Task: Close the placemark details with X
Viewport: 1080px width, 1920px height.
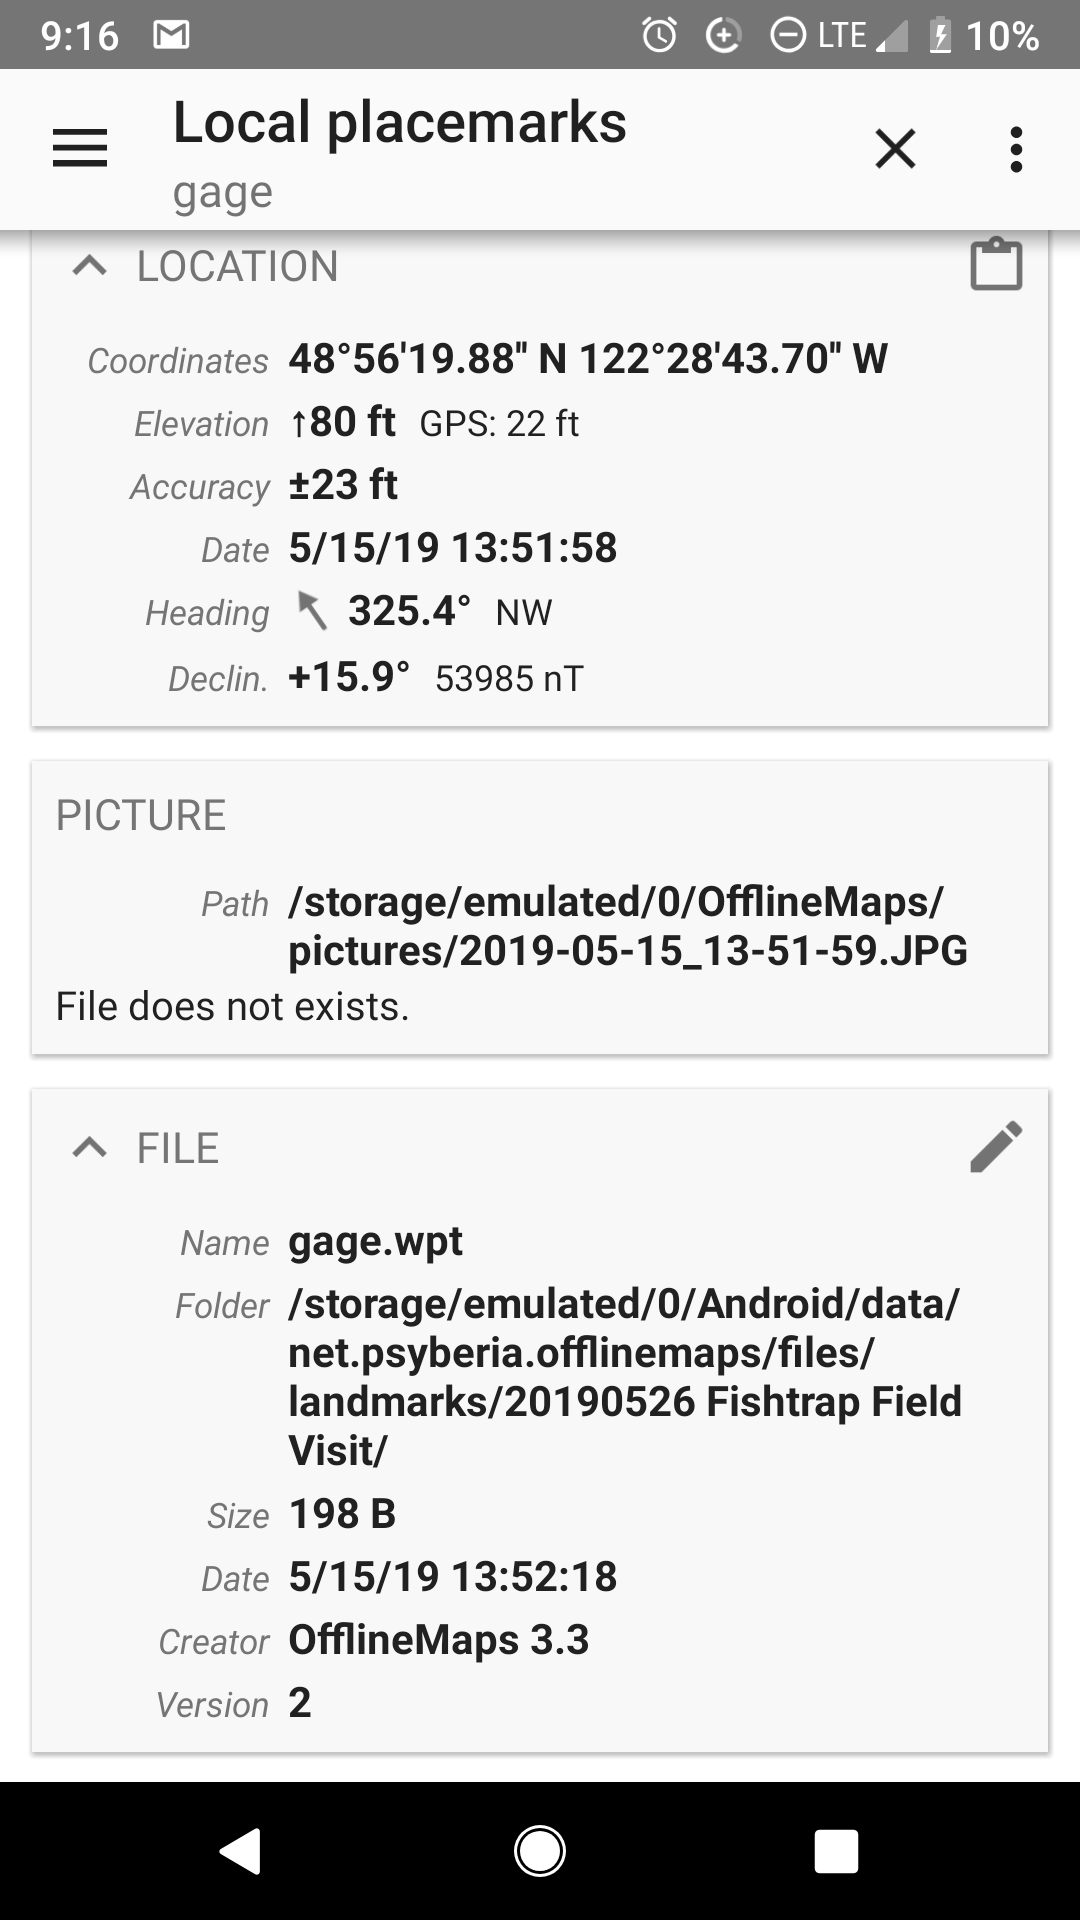Action: (x=895, y=149)
